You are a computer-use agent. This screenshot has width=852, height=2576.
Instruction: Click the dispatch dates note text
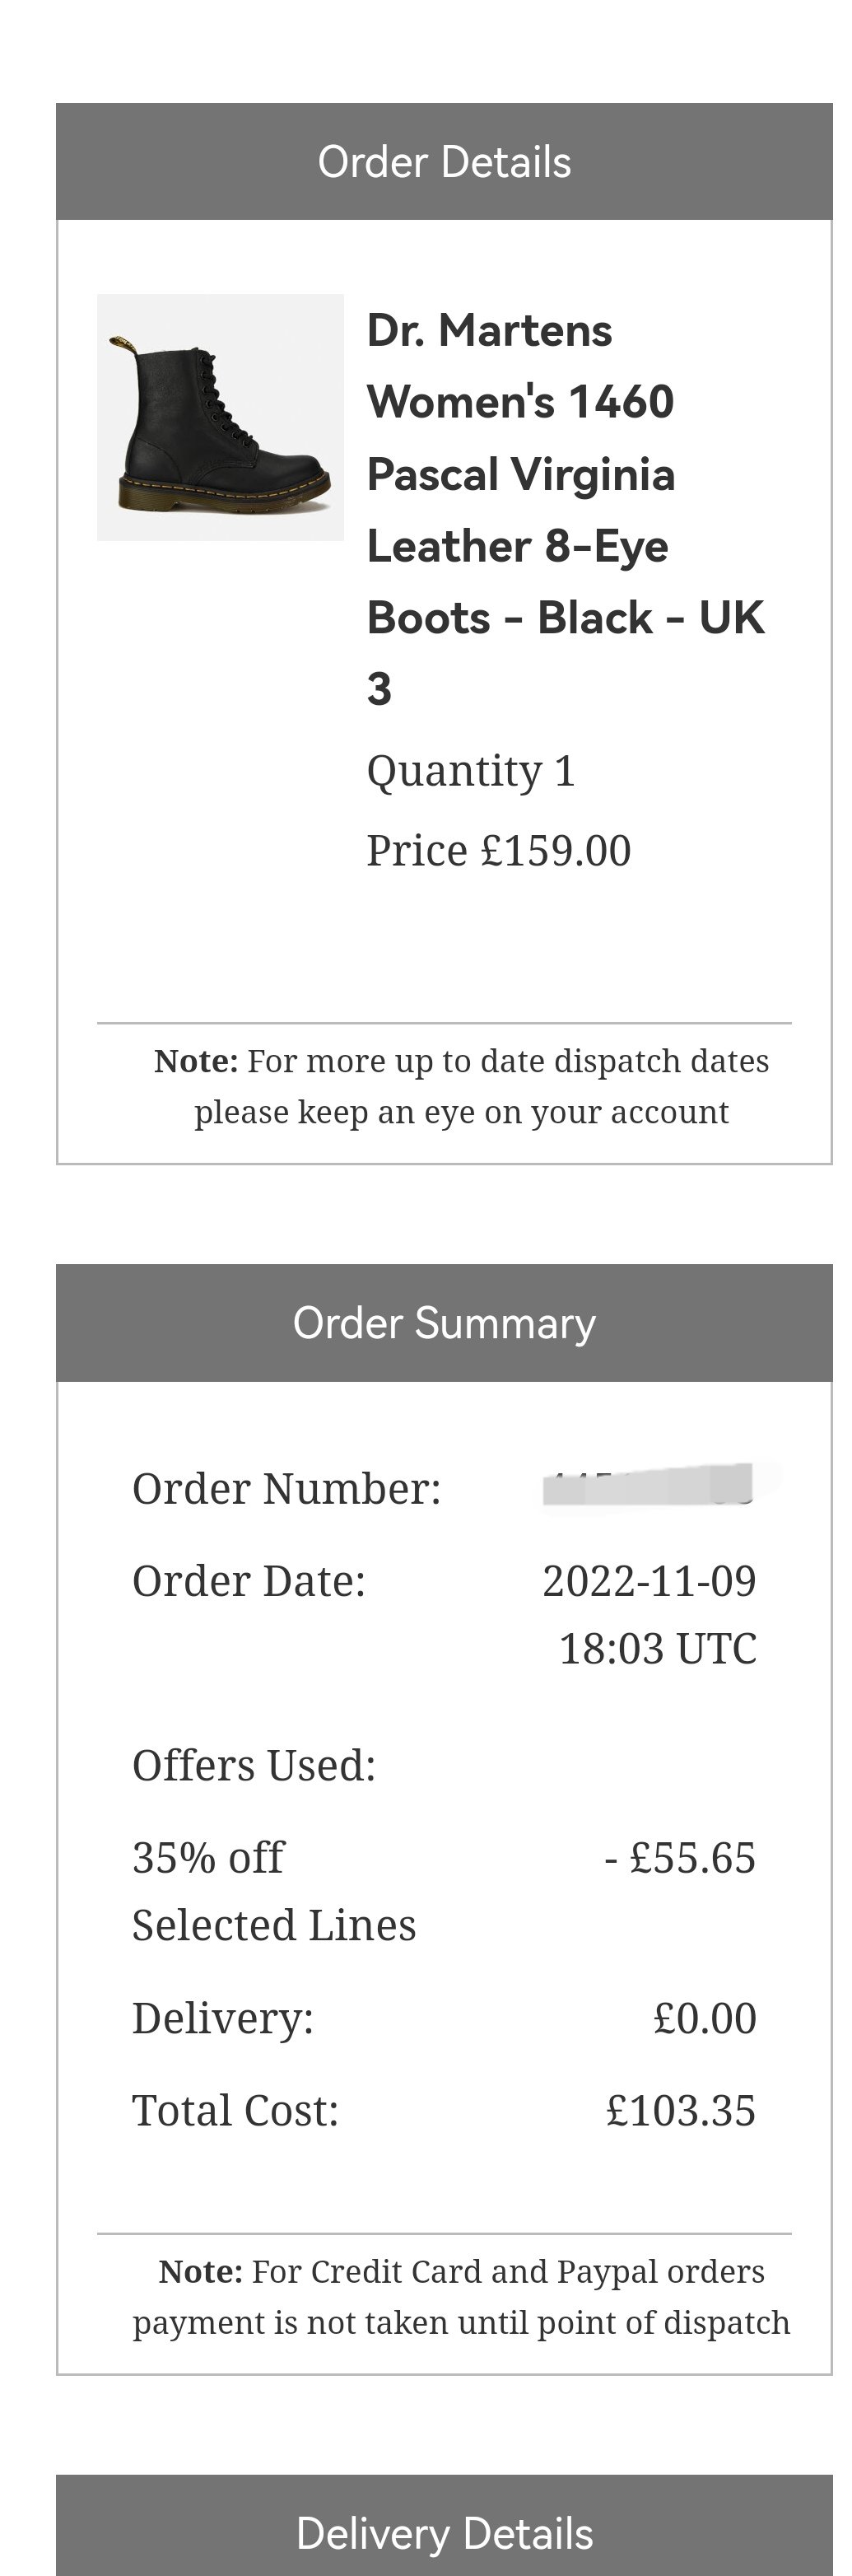[462, 1086]
